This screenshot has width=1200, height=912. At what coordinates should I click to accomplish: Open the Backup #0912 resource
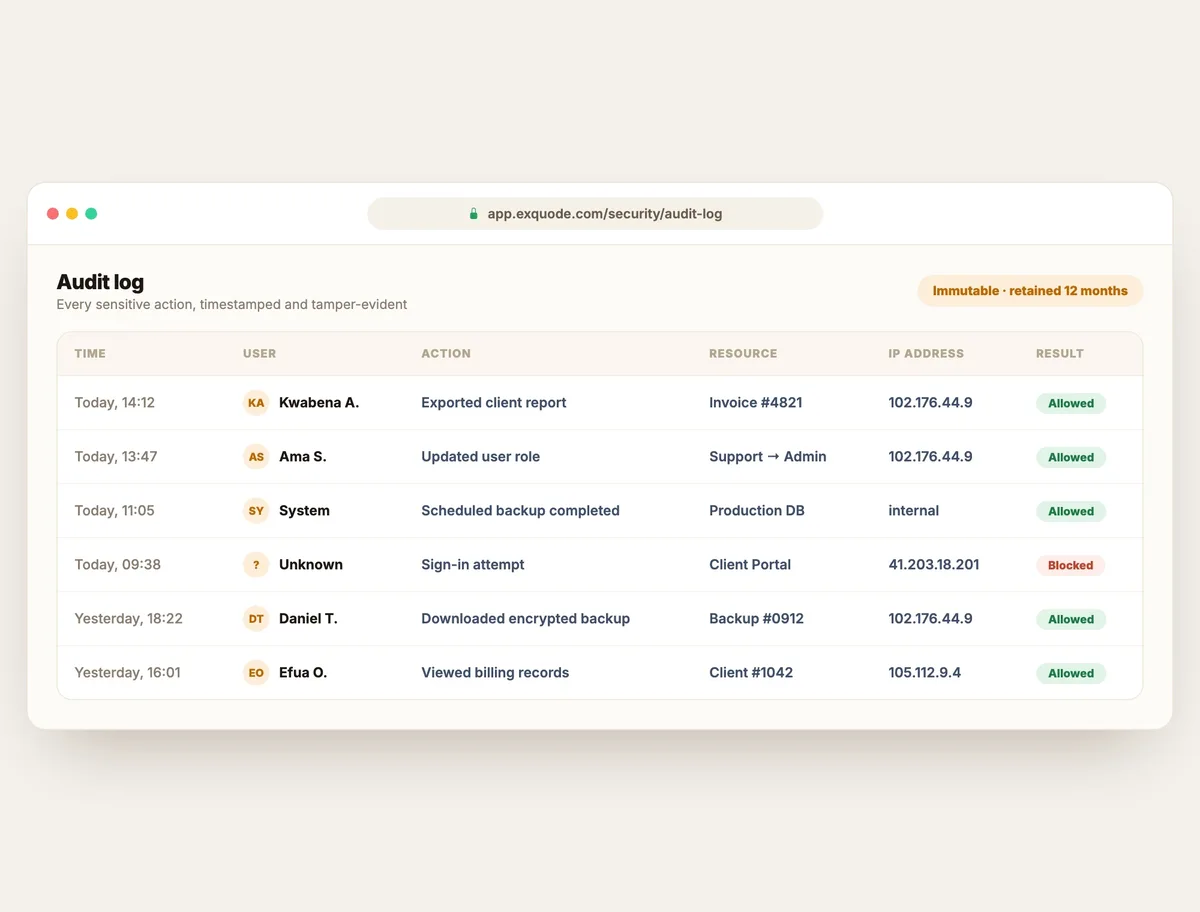pyautogui.click(x=757, y=619)
